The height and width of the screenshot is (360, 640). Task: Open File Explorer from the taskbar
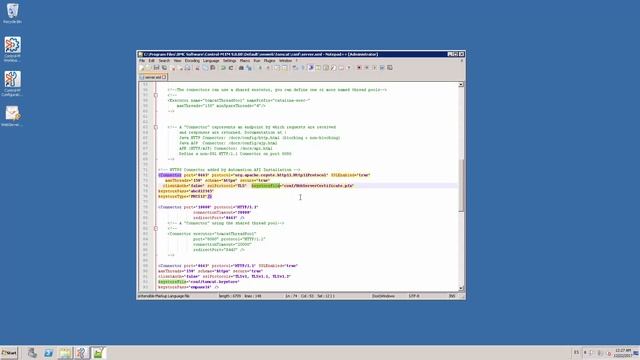(64, 353)
